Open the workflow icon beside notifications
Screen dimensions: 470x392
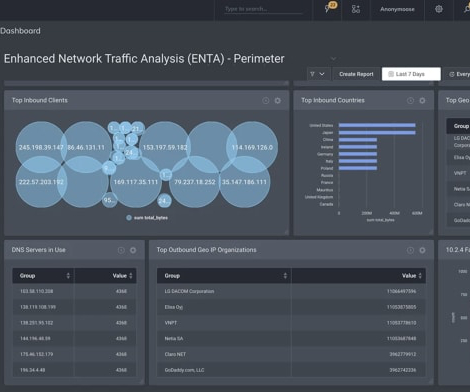pyautogui.click(x=356, y=9)
